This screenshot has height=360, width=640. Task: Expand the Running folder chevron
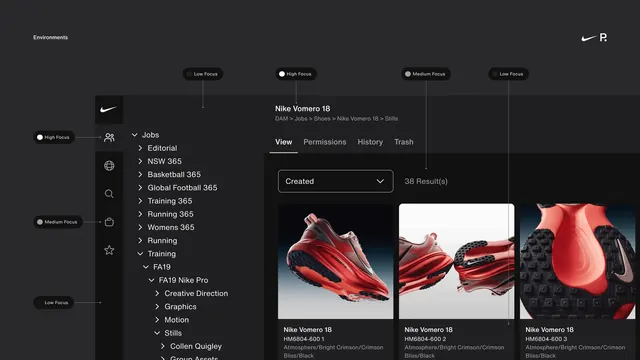[x=140, y=240]
